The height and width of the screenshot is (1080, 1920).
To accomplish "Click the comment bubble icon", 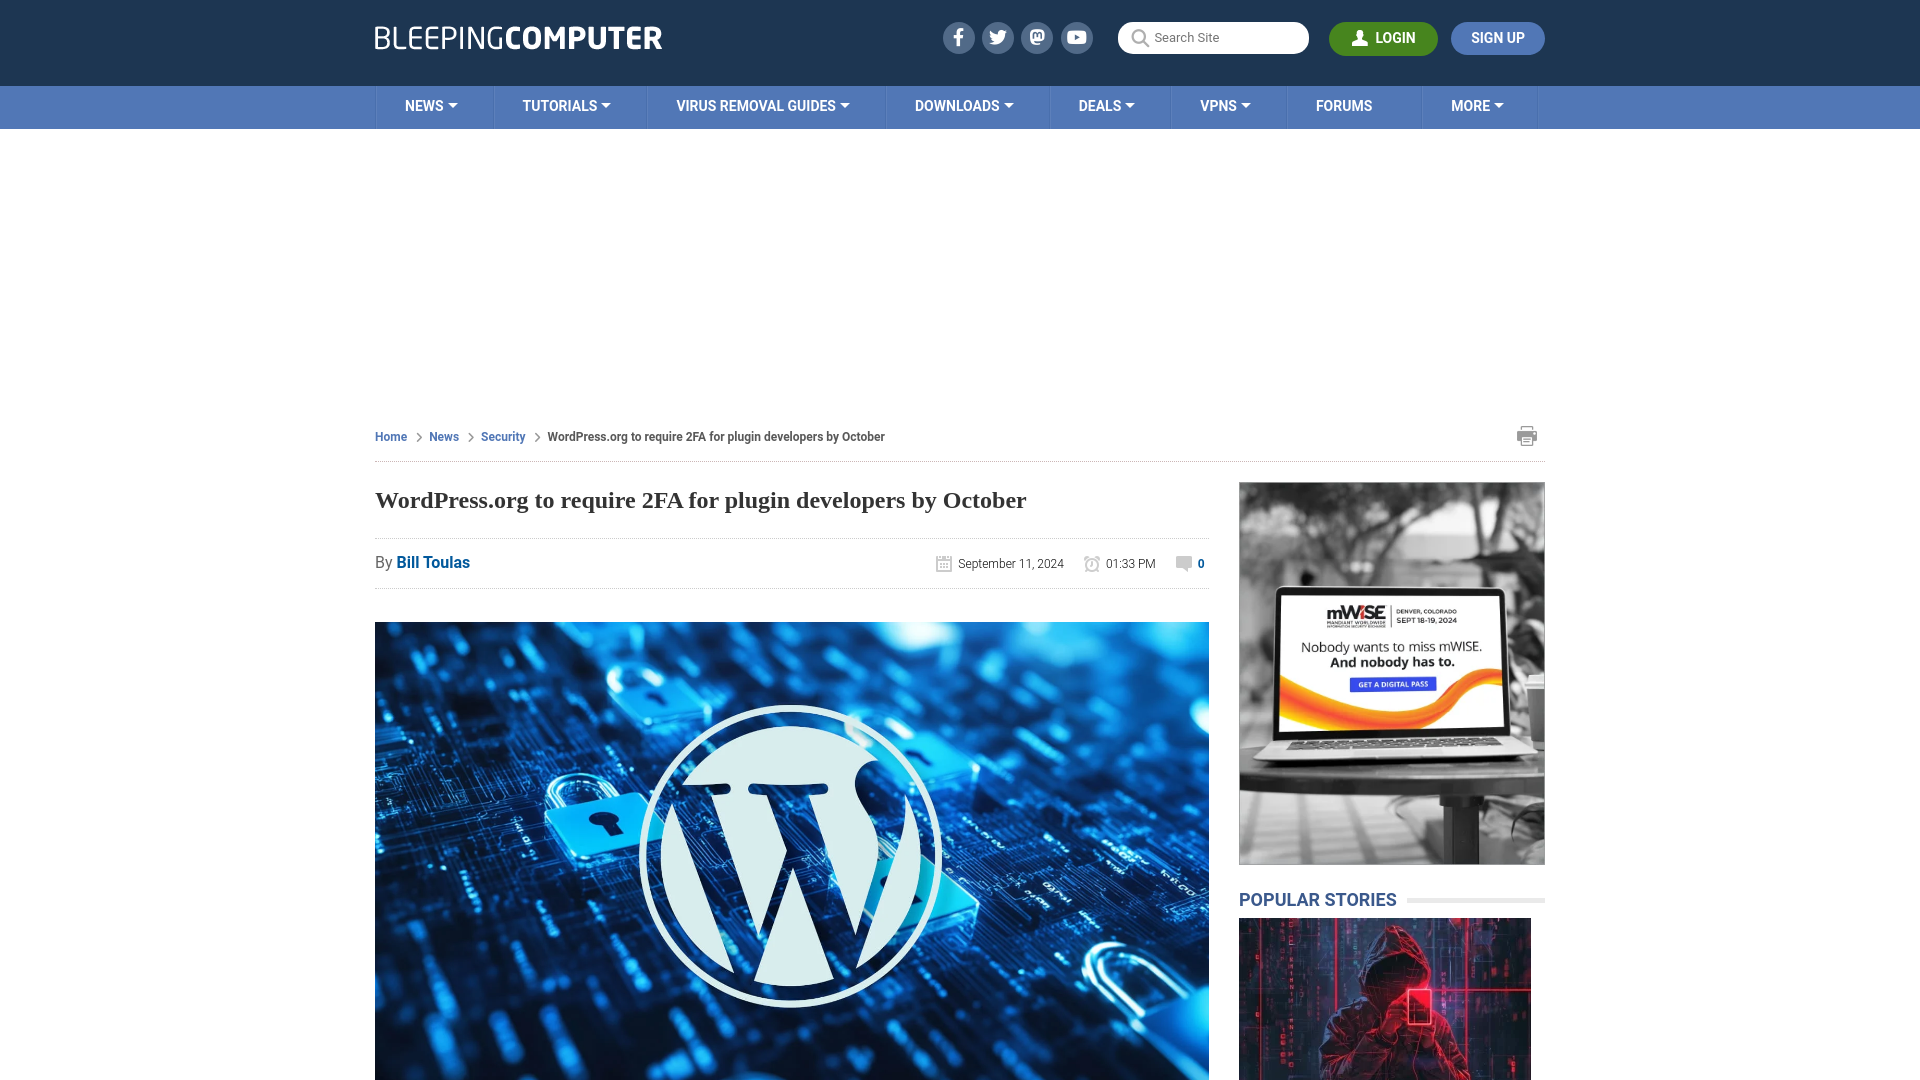I will (x=1183, y=563).
